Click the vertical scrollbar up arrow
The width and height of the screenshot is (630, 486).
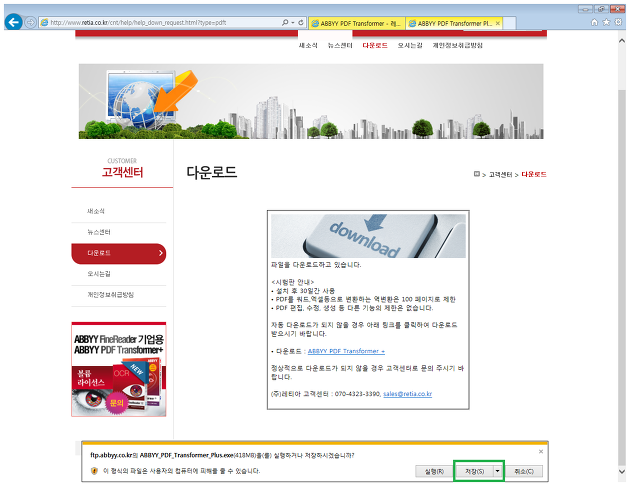pyautogui.click(x=622, y=41)
